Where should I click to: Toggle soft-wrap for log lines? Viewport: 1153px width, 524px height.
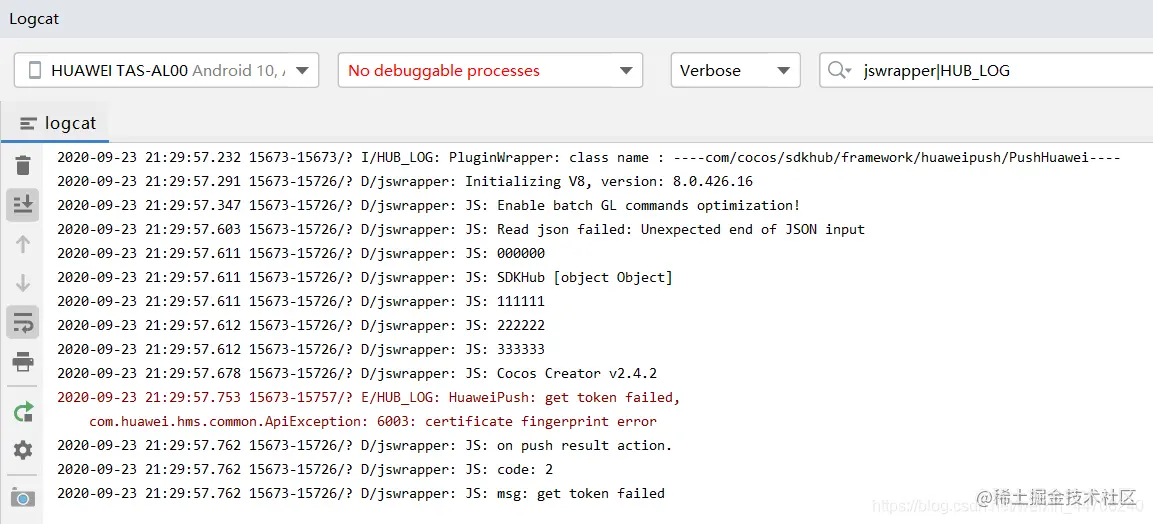pyautogui.click(x=23, y=322)
